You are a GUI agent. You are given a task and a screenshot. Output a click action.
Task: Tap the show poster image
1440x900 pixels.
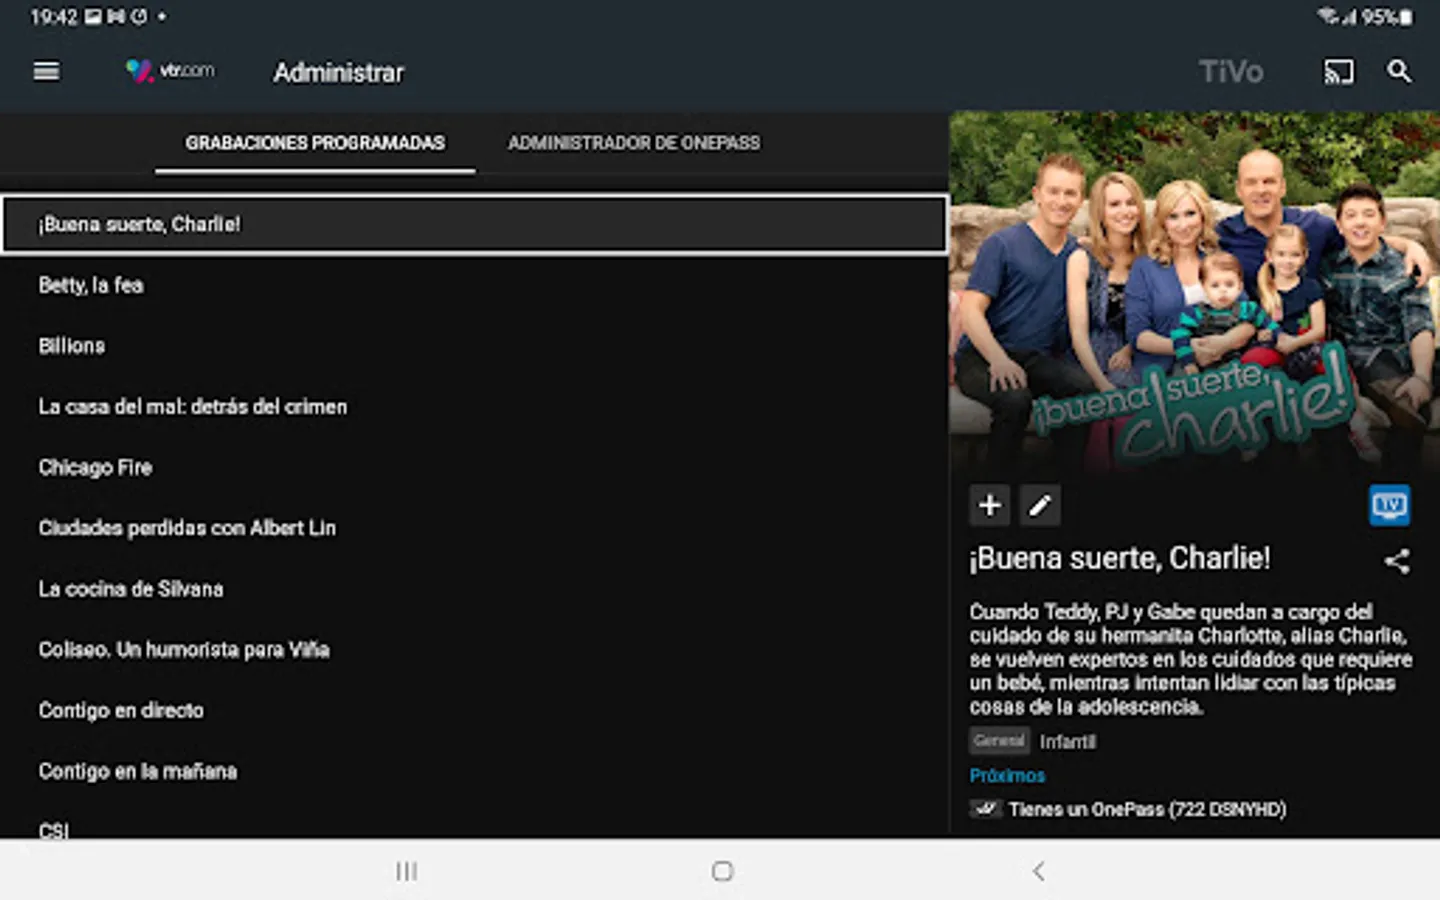tap(1194, 292)
